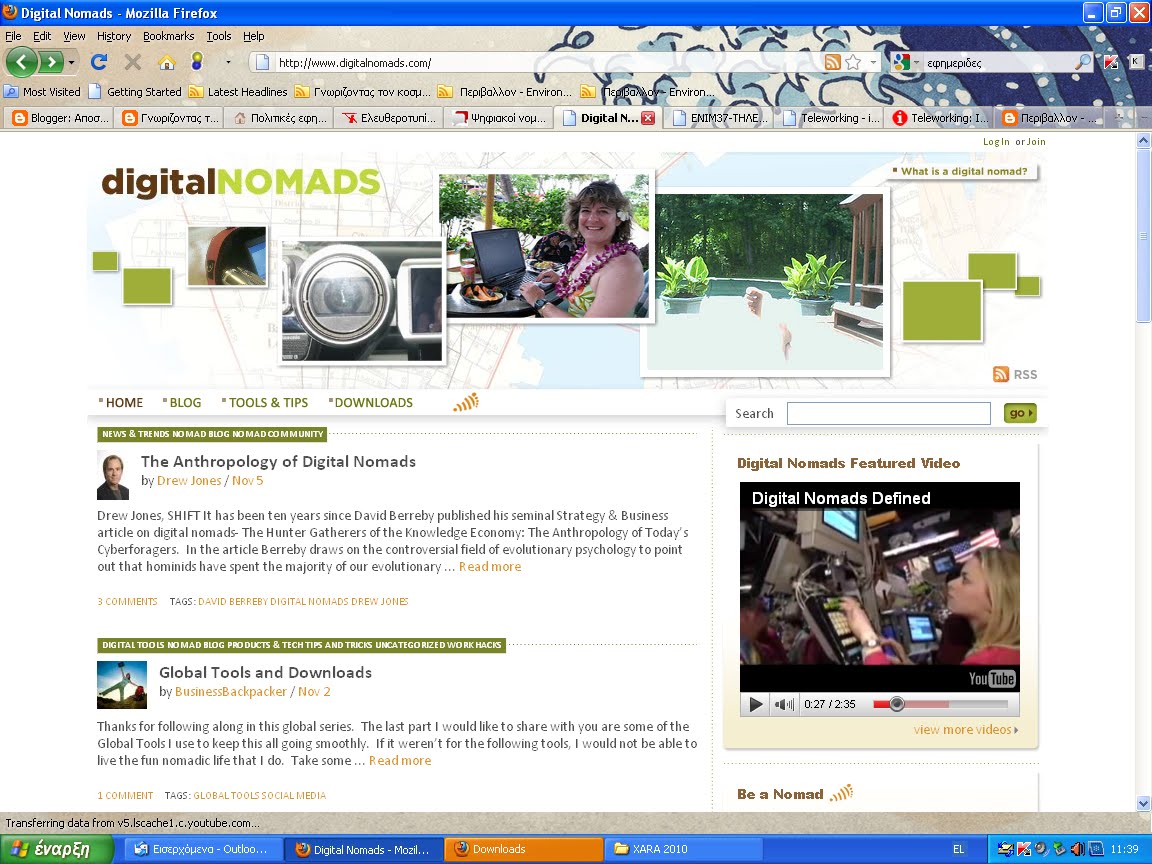Switch to the Πολιτικές εφη... tab
1152x864 pixels.
[x=279, y=118]
